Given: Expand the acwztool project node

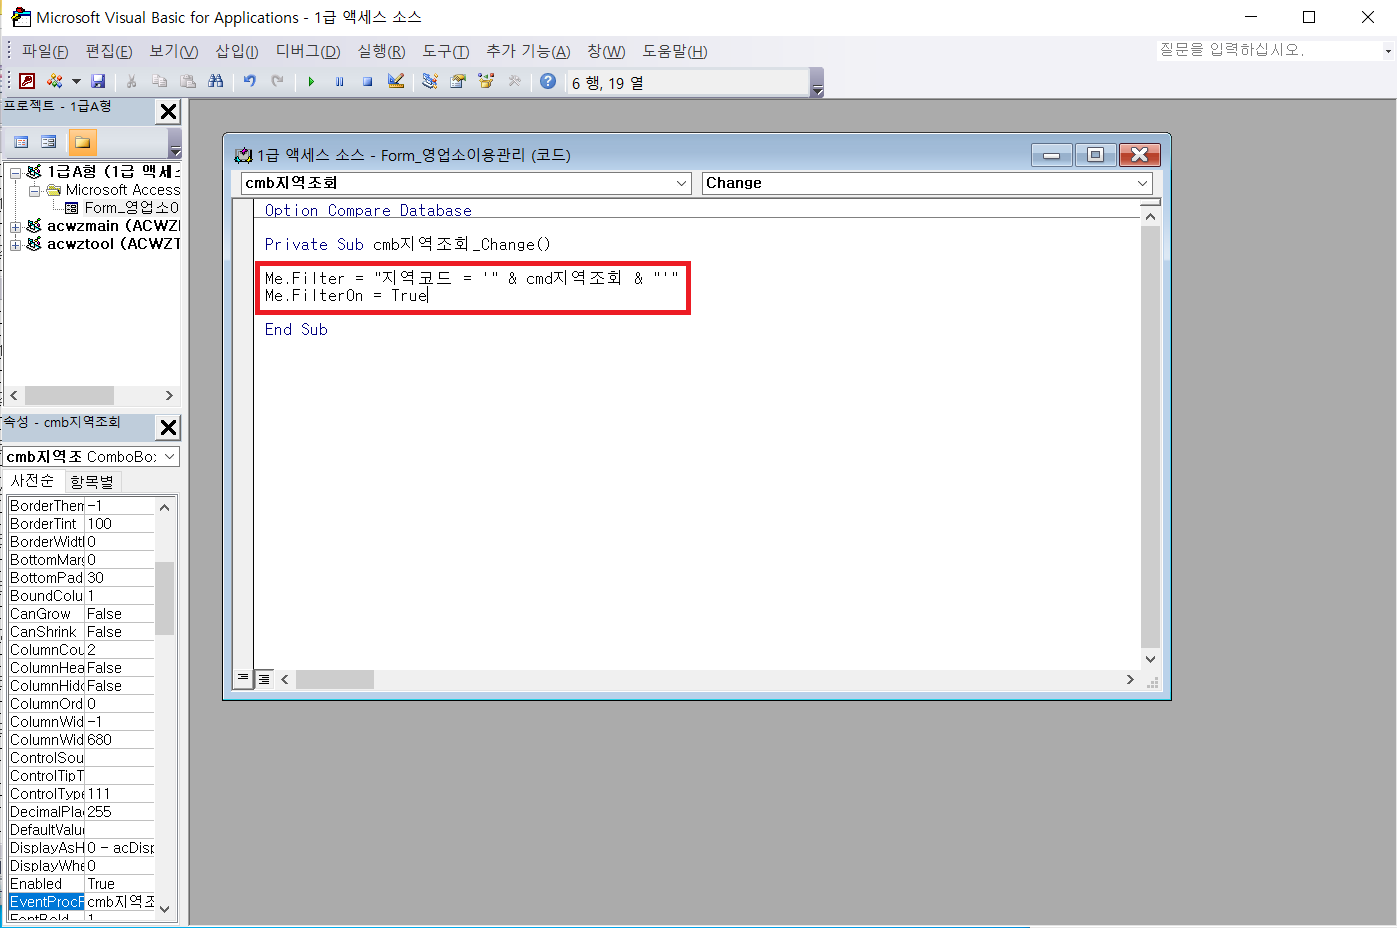Looking at the screenshot, I should click(x=16, y=244).
